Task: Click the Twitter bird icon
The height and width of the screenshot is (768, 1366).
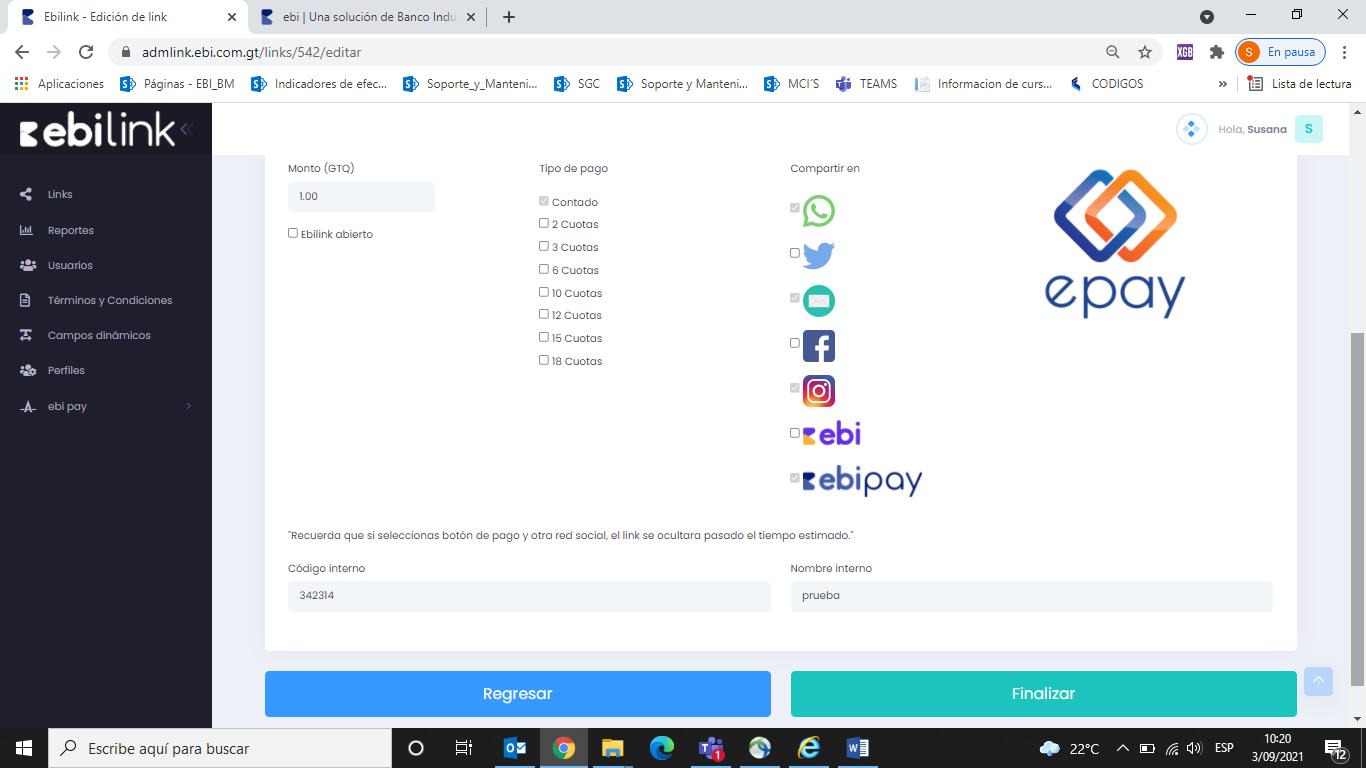Action: point(819,255)
